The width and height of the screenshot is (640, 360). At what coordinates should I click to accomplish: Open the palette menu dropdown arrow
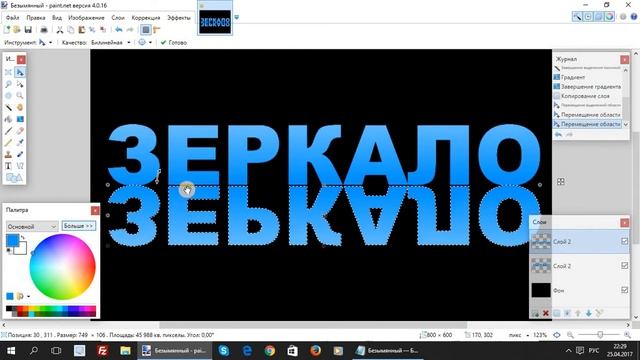pyautogui.click(x=29, y=296)
